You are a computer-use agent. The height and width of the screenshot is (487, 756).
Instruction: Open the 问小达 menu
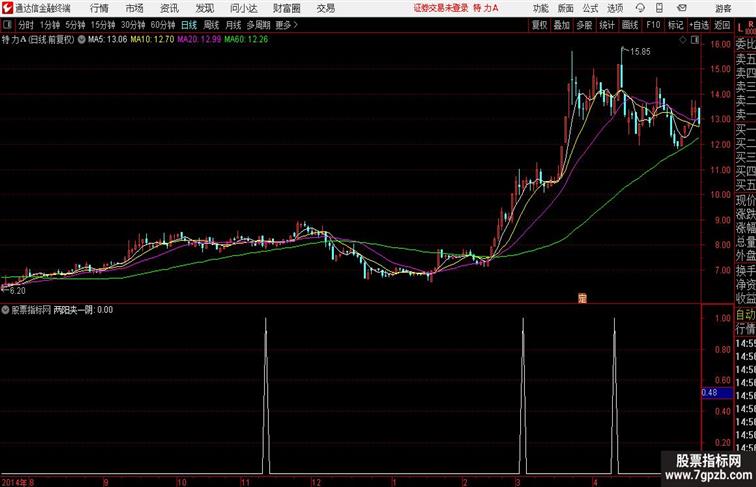click(243, 8)
